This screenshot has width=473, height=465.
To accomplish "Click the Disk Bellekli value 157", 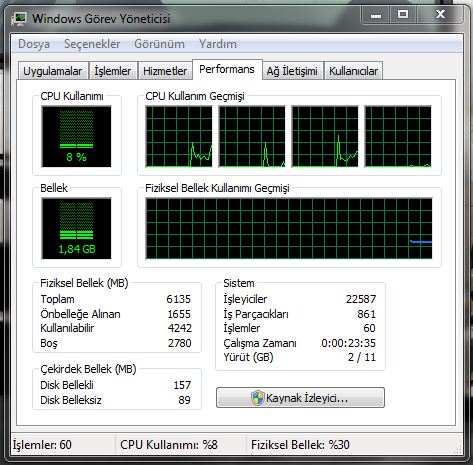I will [x=182, y=385].
